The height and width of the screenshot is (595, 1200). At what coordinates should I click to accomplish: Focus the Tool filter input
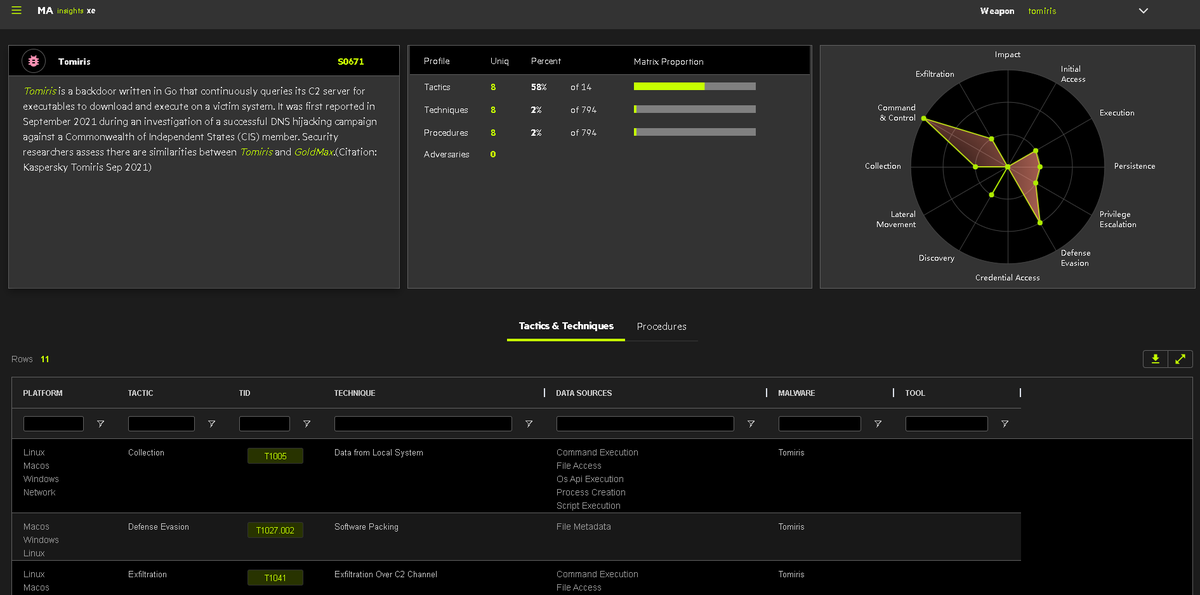tap(947, 424)
